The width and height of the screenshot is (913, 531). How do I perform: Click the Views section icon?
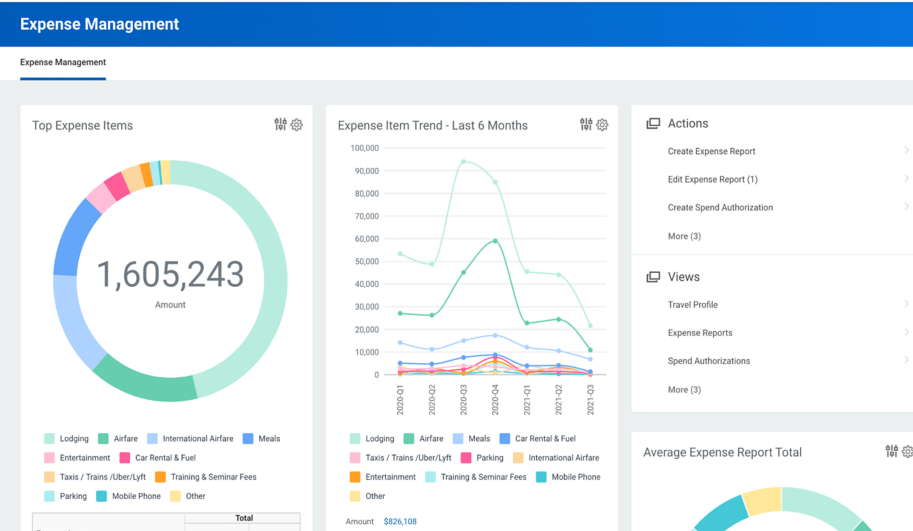coord(653,277)
